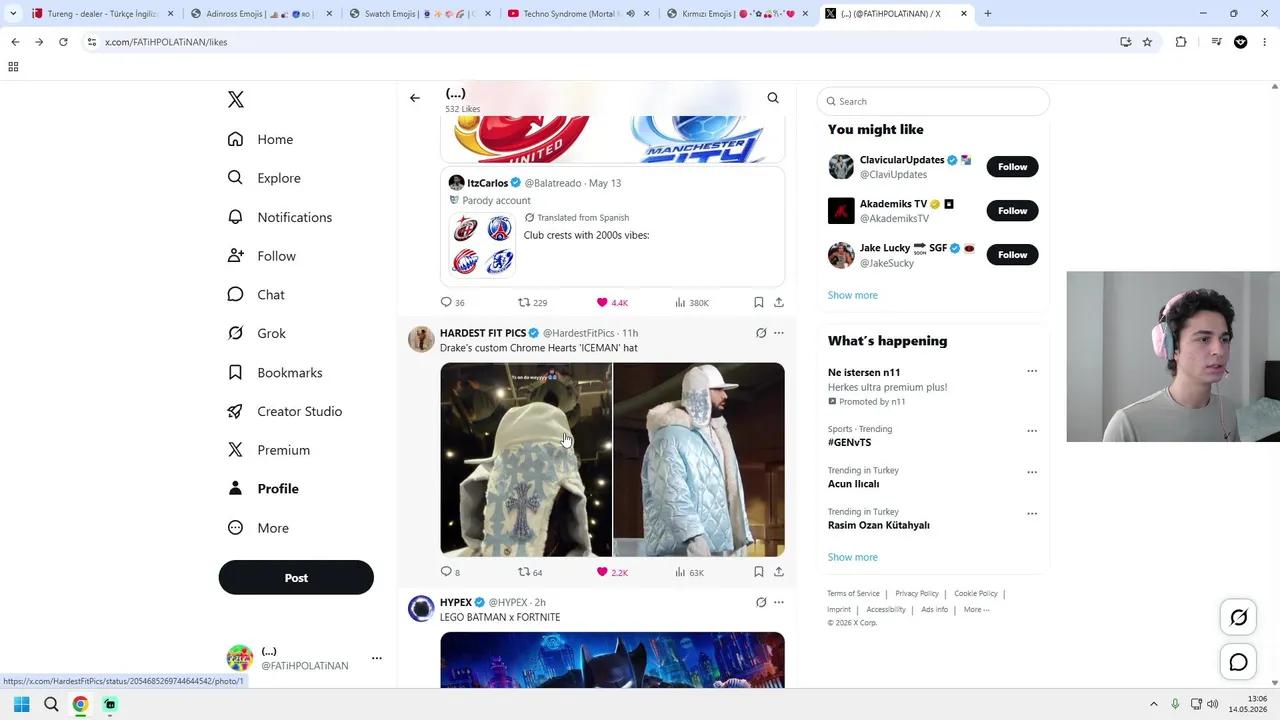The height and width of the screenshot is (720, 1280).
Task: Show more suggested accounts
Action: (x=853, y=295)
